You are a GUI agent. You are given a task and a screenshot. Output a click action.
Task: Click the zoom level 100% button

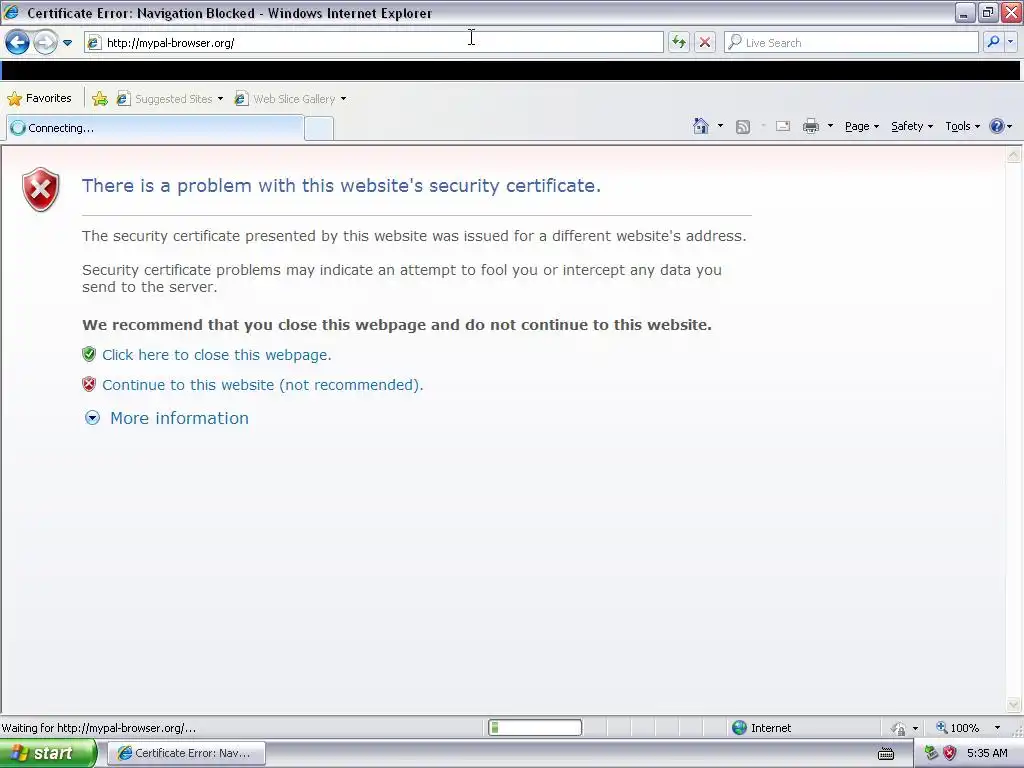(958, 728)
